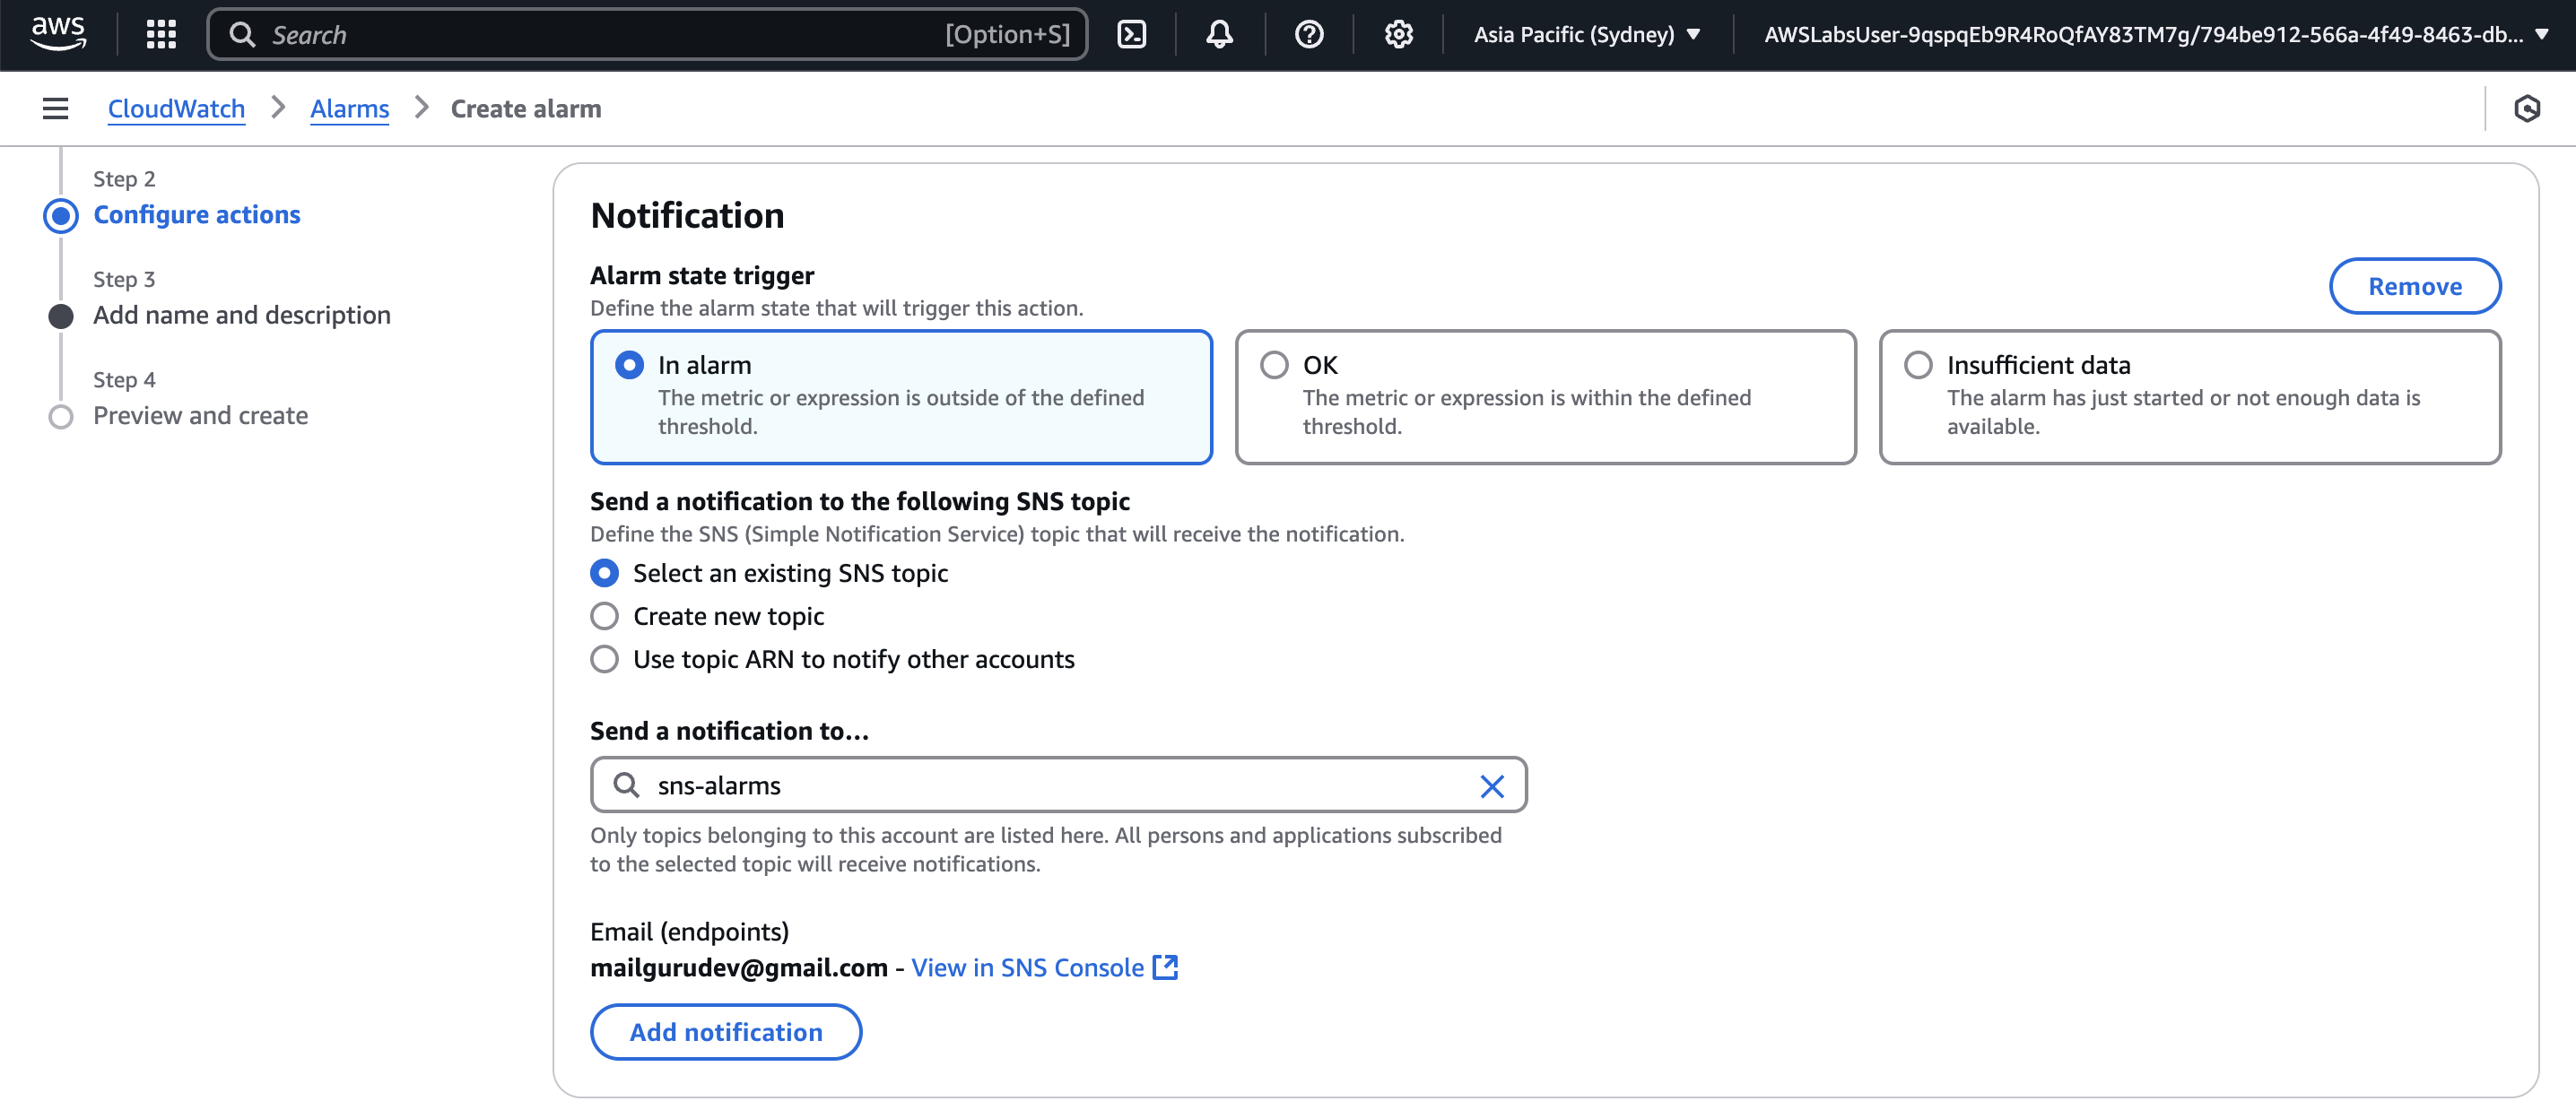Select the In alarm state trigger

(901, 397)
